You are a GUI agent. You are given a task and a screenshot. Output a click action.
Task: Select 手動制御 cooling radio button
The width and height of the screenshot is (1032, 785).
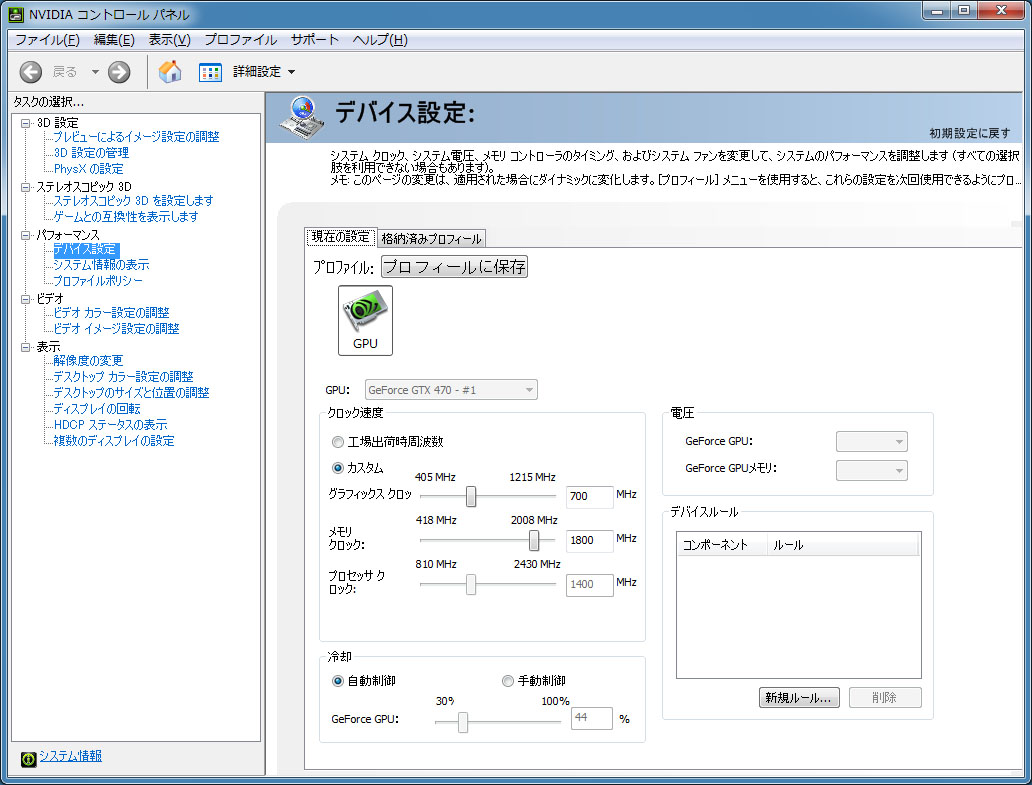pos(507,681)
